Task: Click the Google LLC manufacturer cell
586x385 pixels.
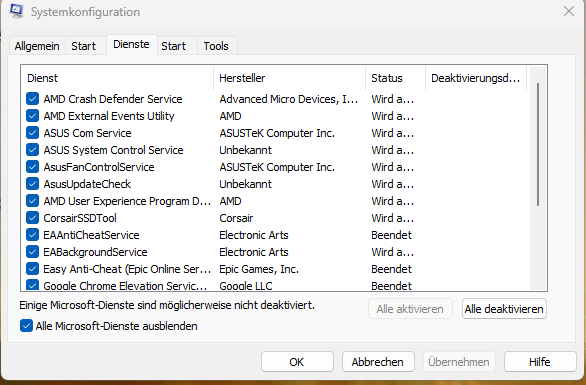Action: (246, 286)
